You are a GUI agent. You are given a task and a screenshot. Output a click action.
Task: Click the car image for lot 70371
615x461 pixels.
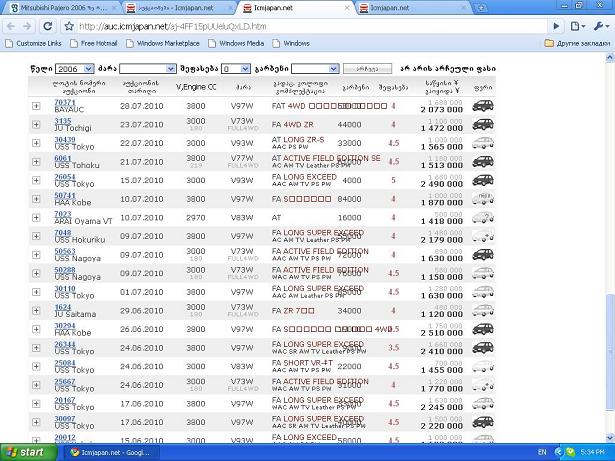pyautogui.click(x=483, y=106)
